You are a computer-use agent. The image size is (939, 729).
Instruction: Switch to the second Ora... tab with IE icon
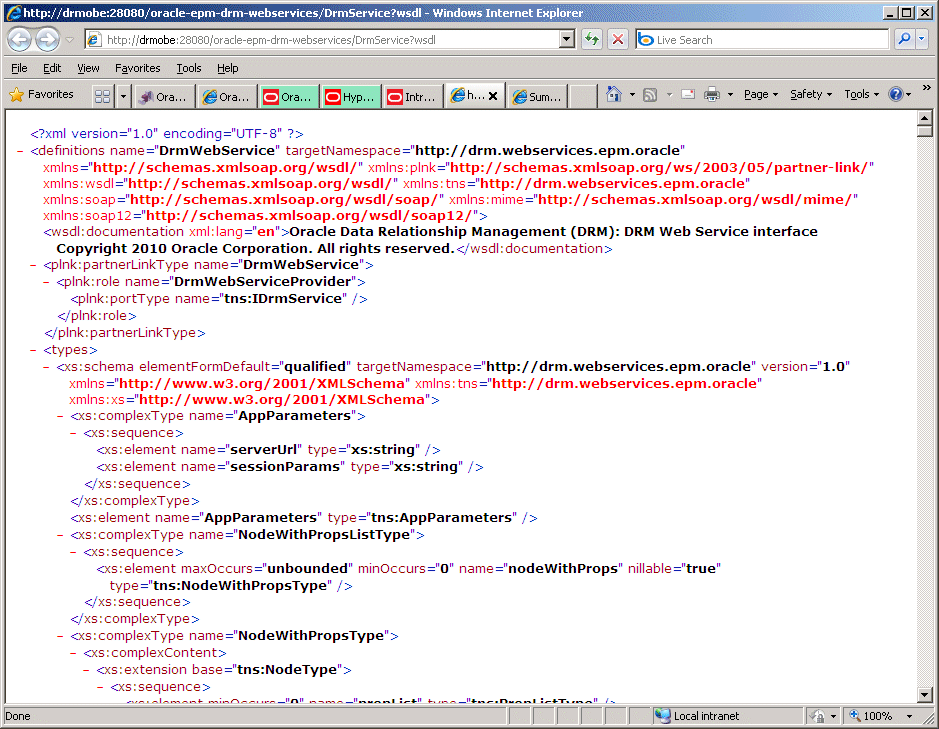[x=226, y=96]
